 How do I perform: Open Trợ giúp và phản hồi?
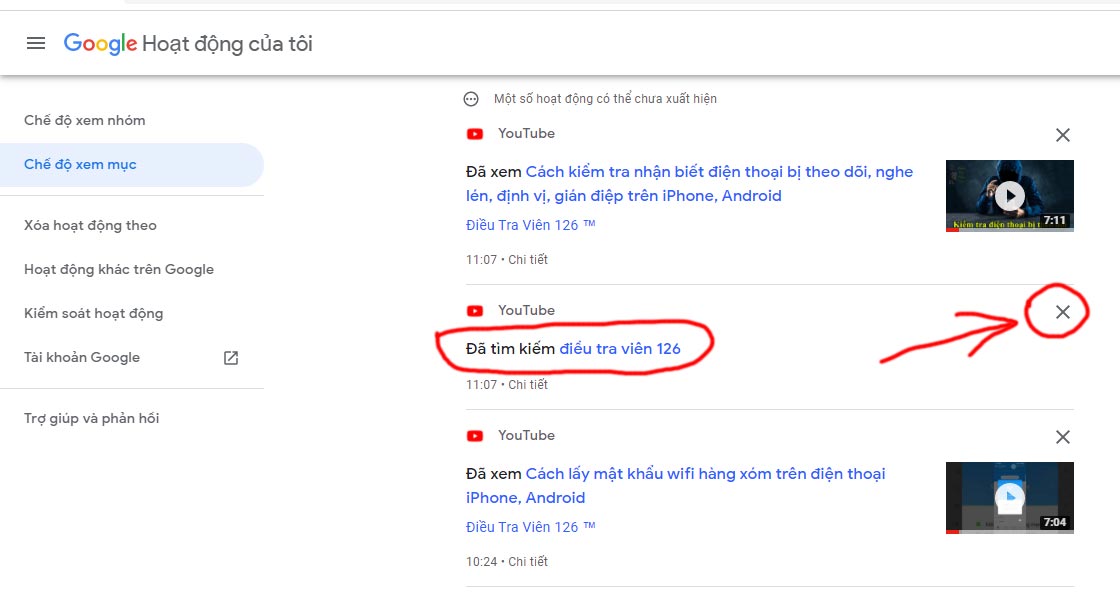[x=91, y=418]
